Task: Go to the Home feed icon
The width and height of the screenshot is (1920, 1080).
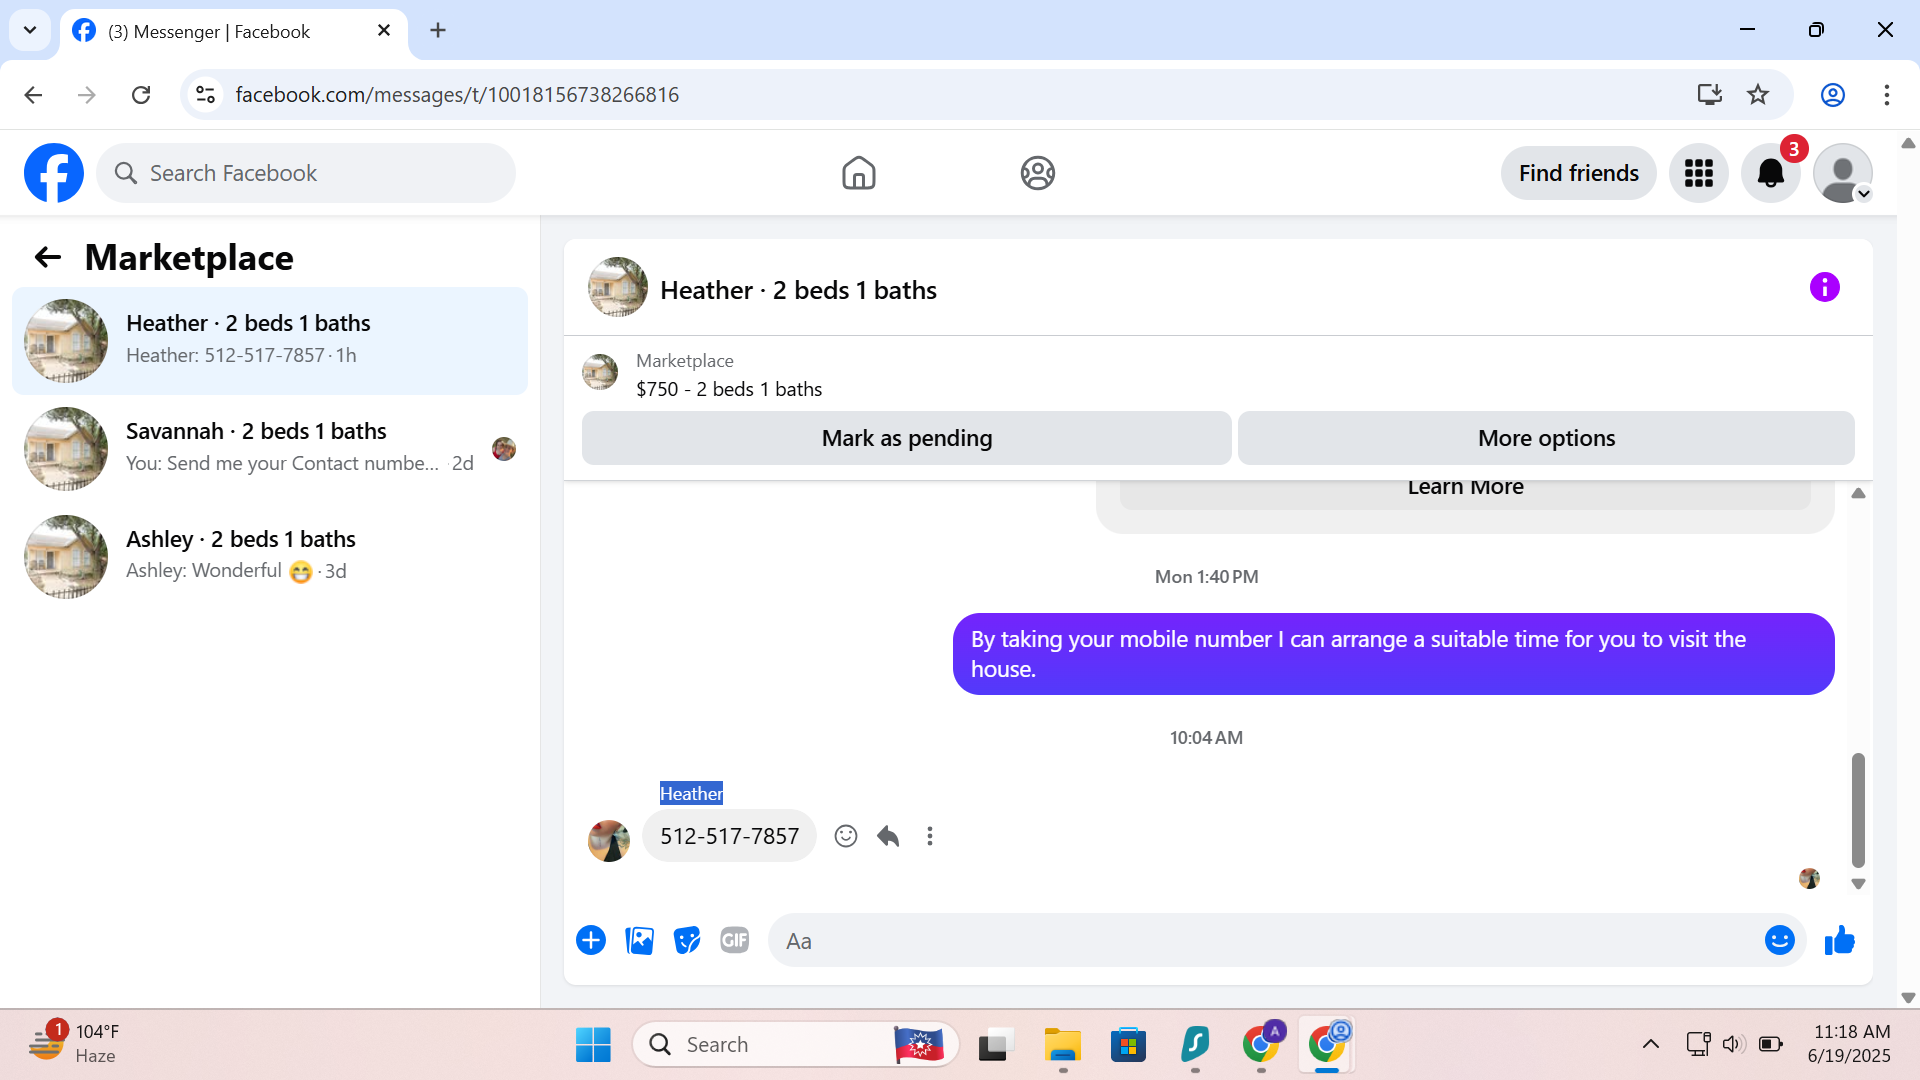Action: pos(858,173)
